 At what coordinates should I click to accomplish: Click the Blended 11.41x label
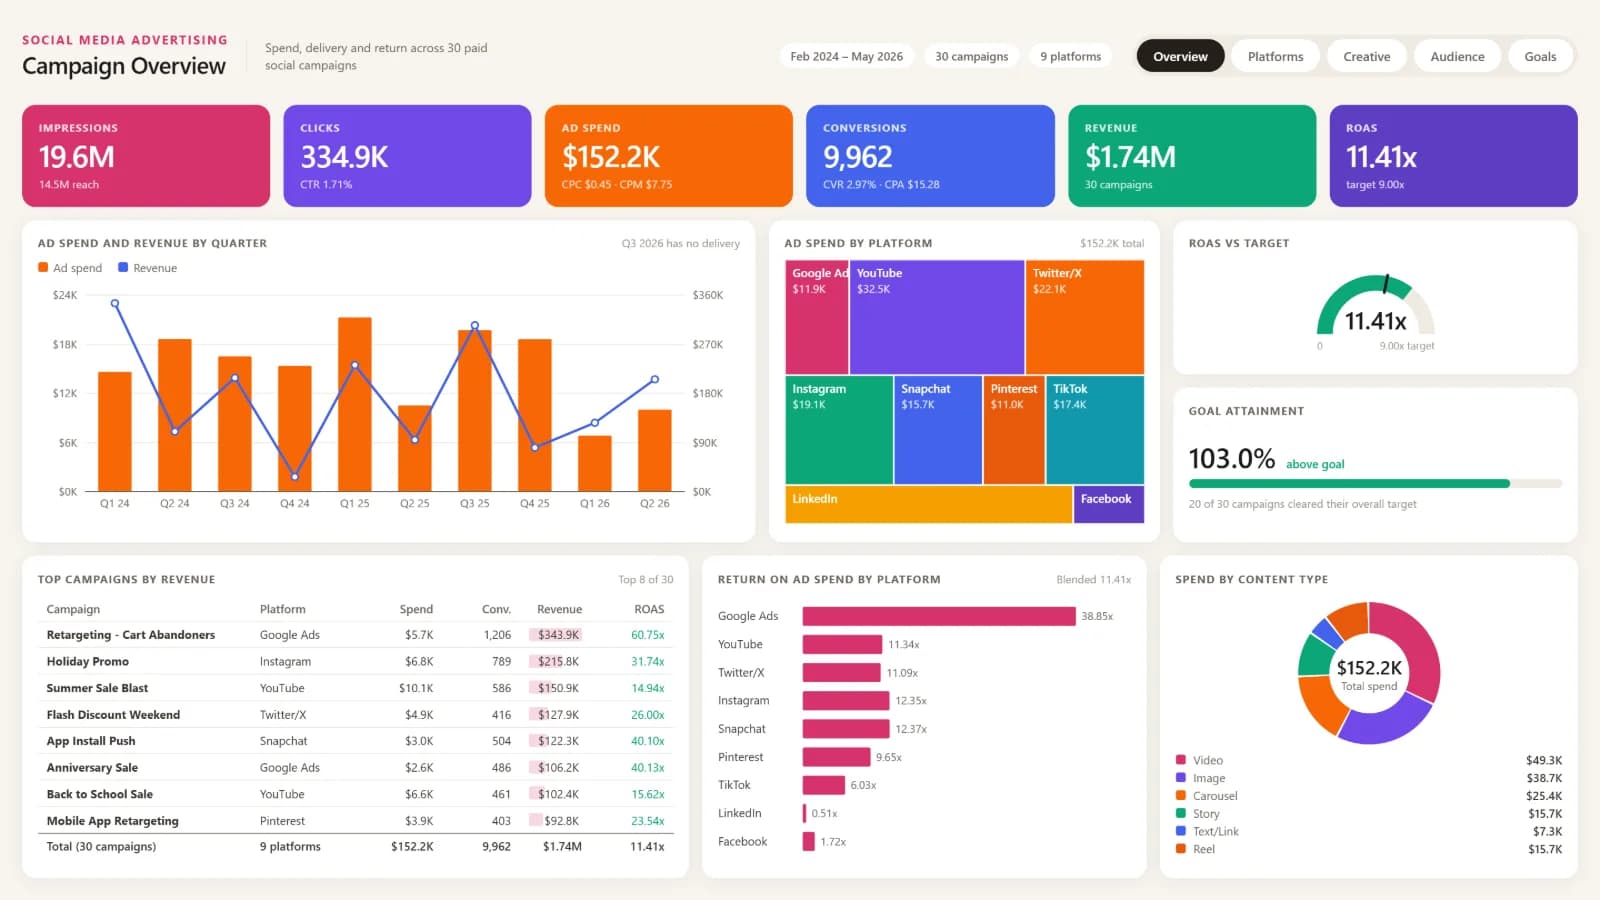[x=1093, y=579]
